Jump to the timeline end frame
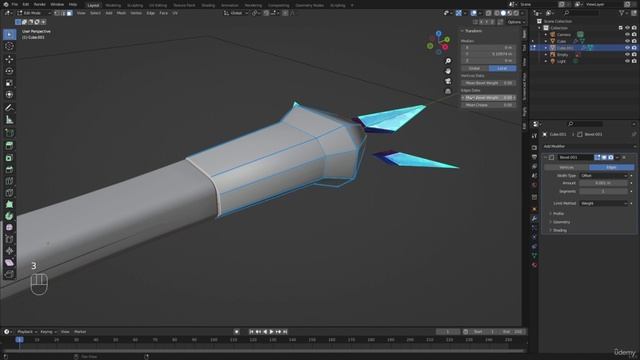Screen dimensions: 640x360 (285, 332)
